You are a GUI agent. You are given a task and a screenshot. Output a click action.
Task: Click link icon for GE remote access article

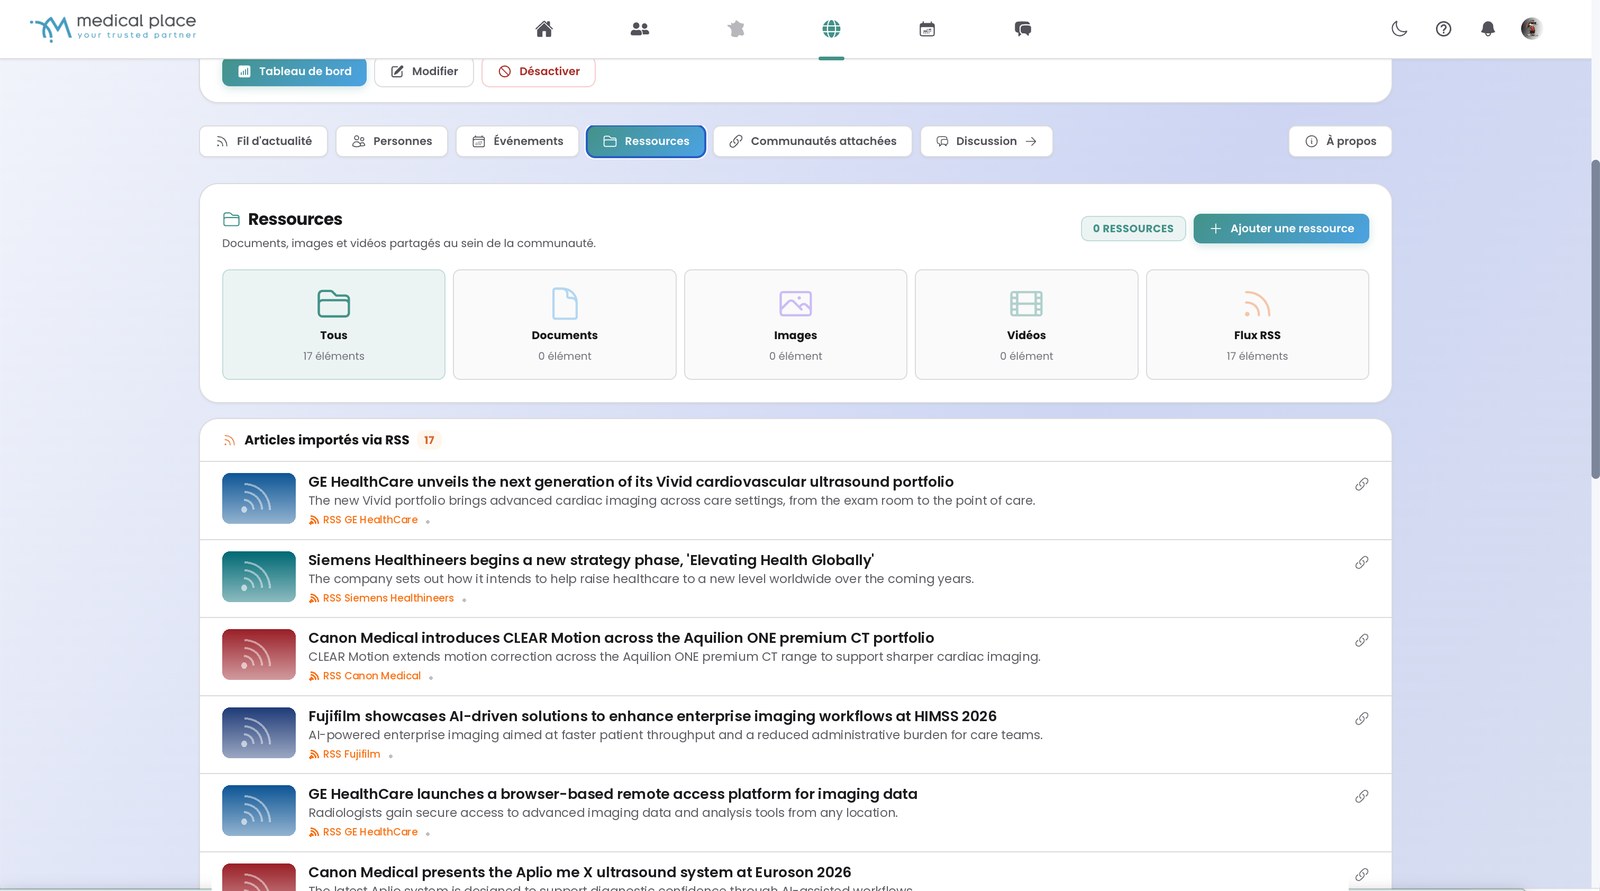click(x=1361, y=796)
